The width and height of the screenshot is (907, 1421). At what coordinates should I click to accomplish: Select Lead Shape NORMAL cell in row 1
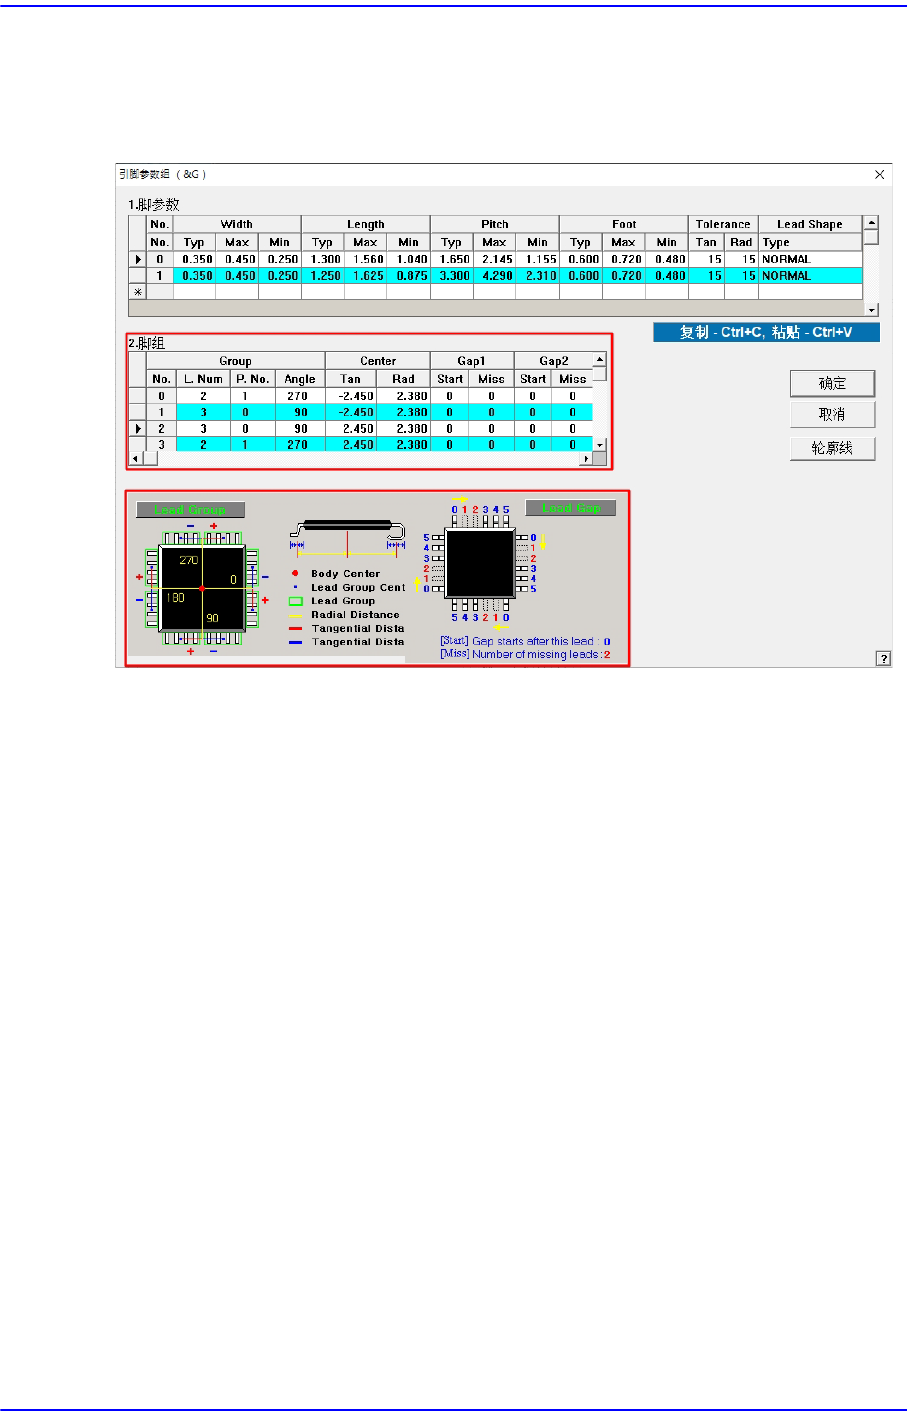(x=810, y=276)
